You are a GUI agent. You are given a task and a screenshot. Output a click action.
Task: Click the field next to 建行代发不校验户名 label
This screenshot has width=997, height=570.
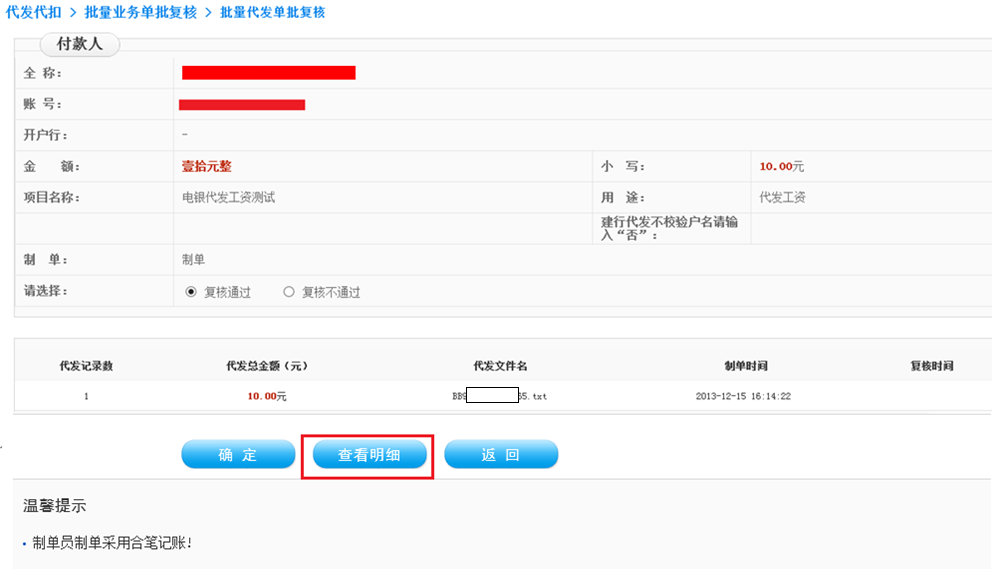coord(870,229)
